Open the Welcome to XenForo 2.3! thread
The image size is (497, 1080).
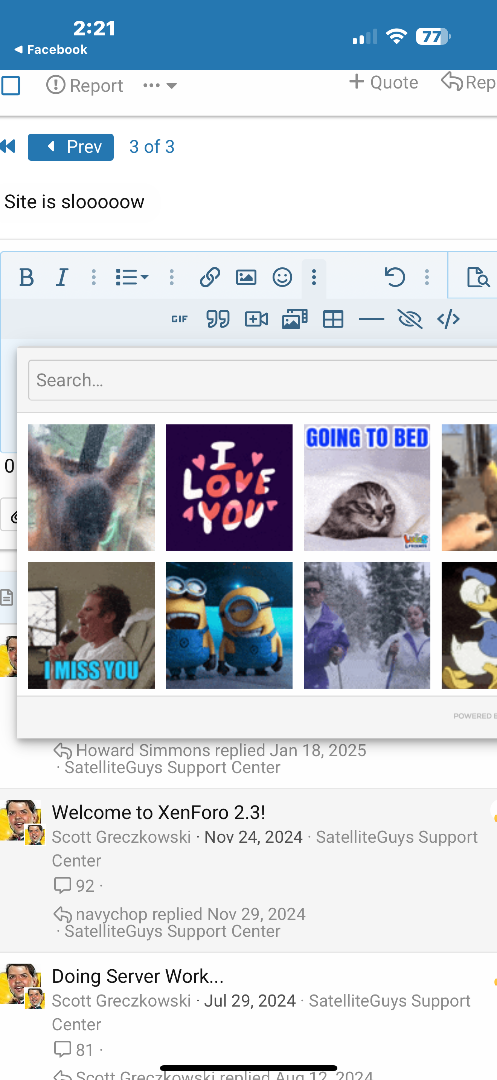point(158,812)
